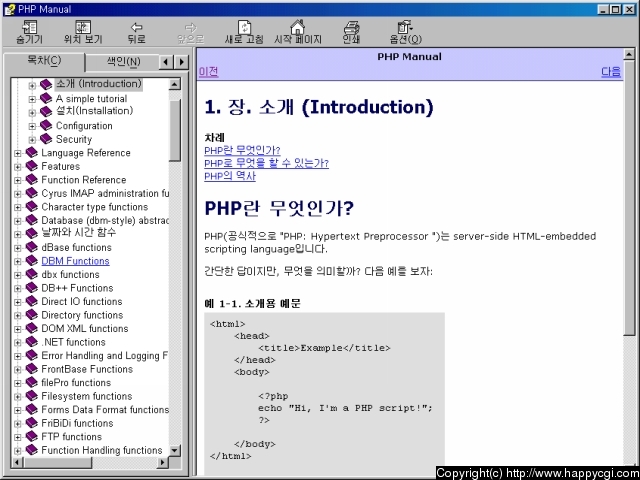Click the book icon beside filePro functions
Image resolution: width=640 pixels, height=480 pixels.
pyautogui.click(x=31, y=382)
